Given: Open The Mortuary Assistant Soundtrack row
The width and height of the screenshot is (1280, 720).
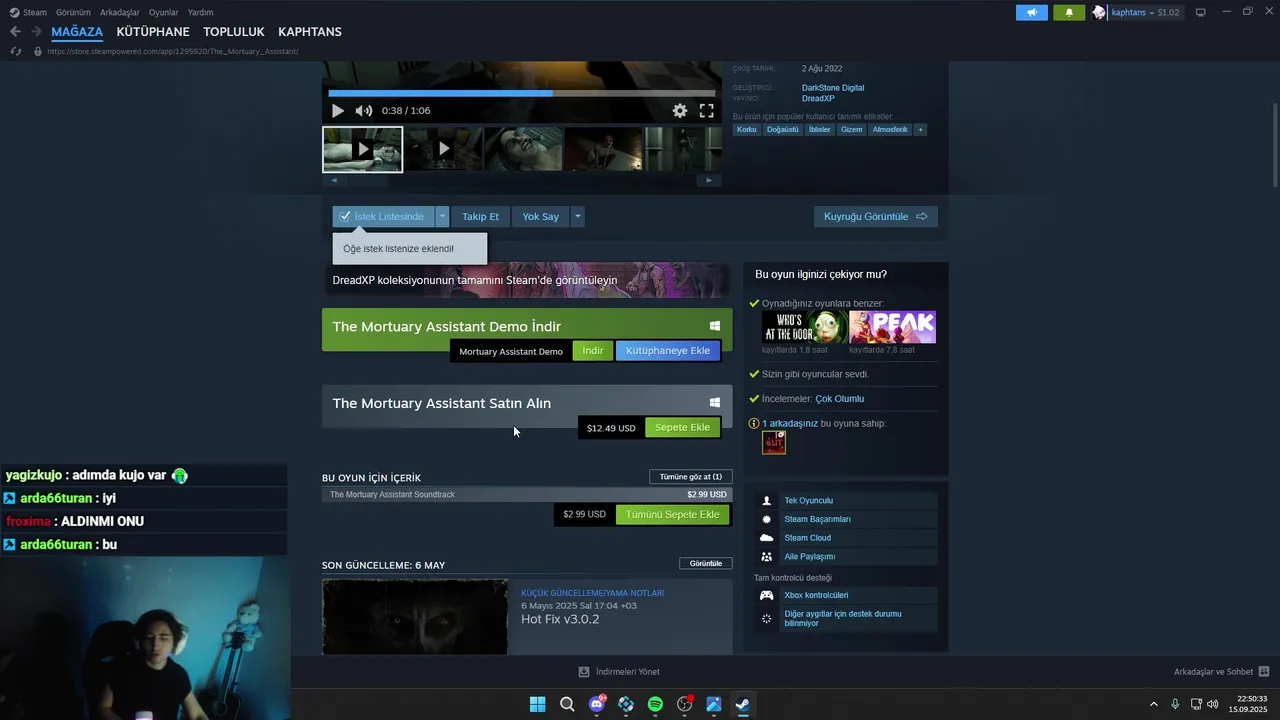Looking at the screenshot, I should click(527, 495).
